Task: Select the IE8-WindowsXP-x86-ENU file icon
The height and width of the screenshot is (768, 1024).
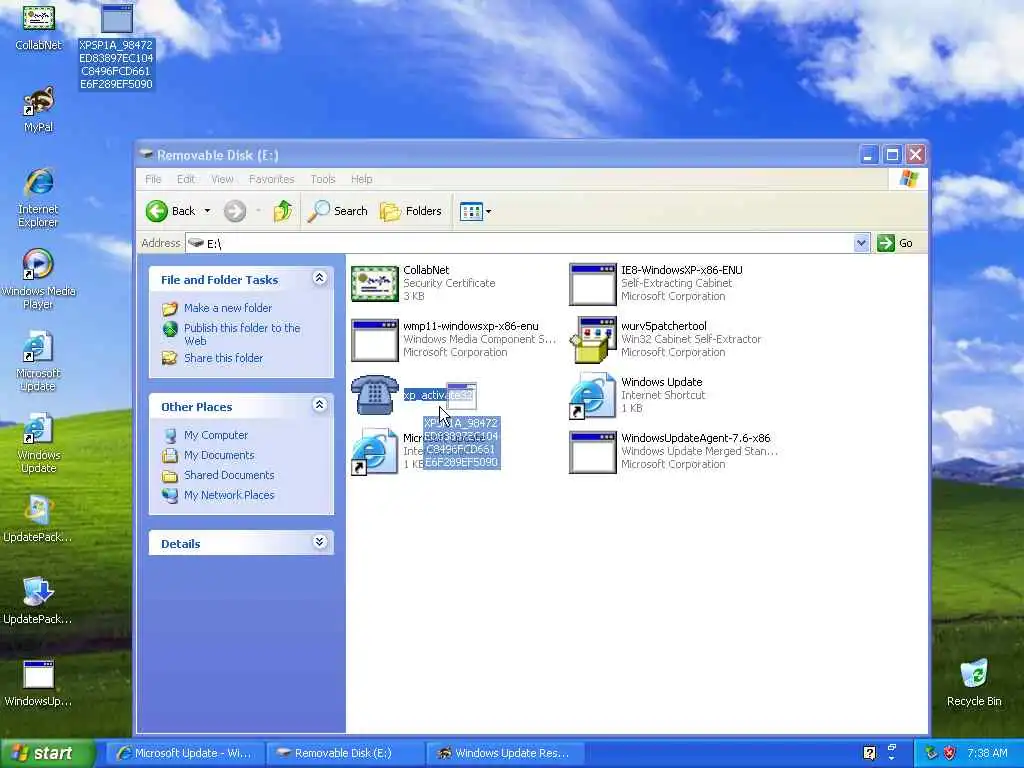Action: (592, 284)
